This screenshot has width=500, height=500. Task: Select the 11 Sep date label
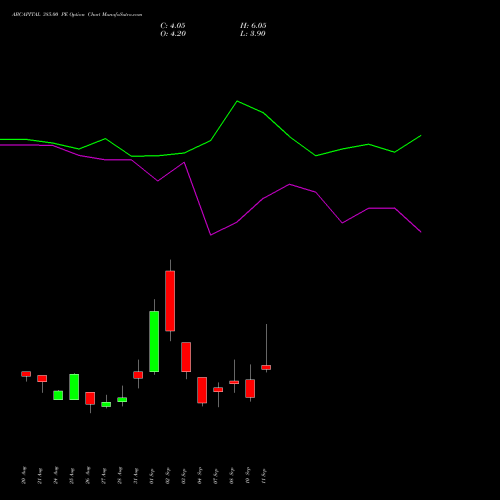264,475
